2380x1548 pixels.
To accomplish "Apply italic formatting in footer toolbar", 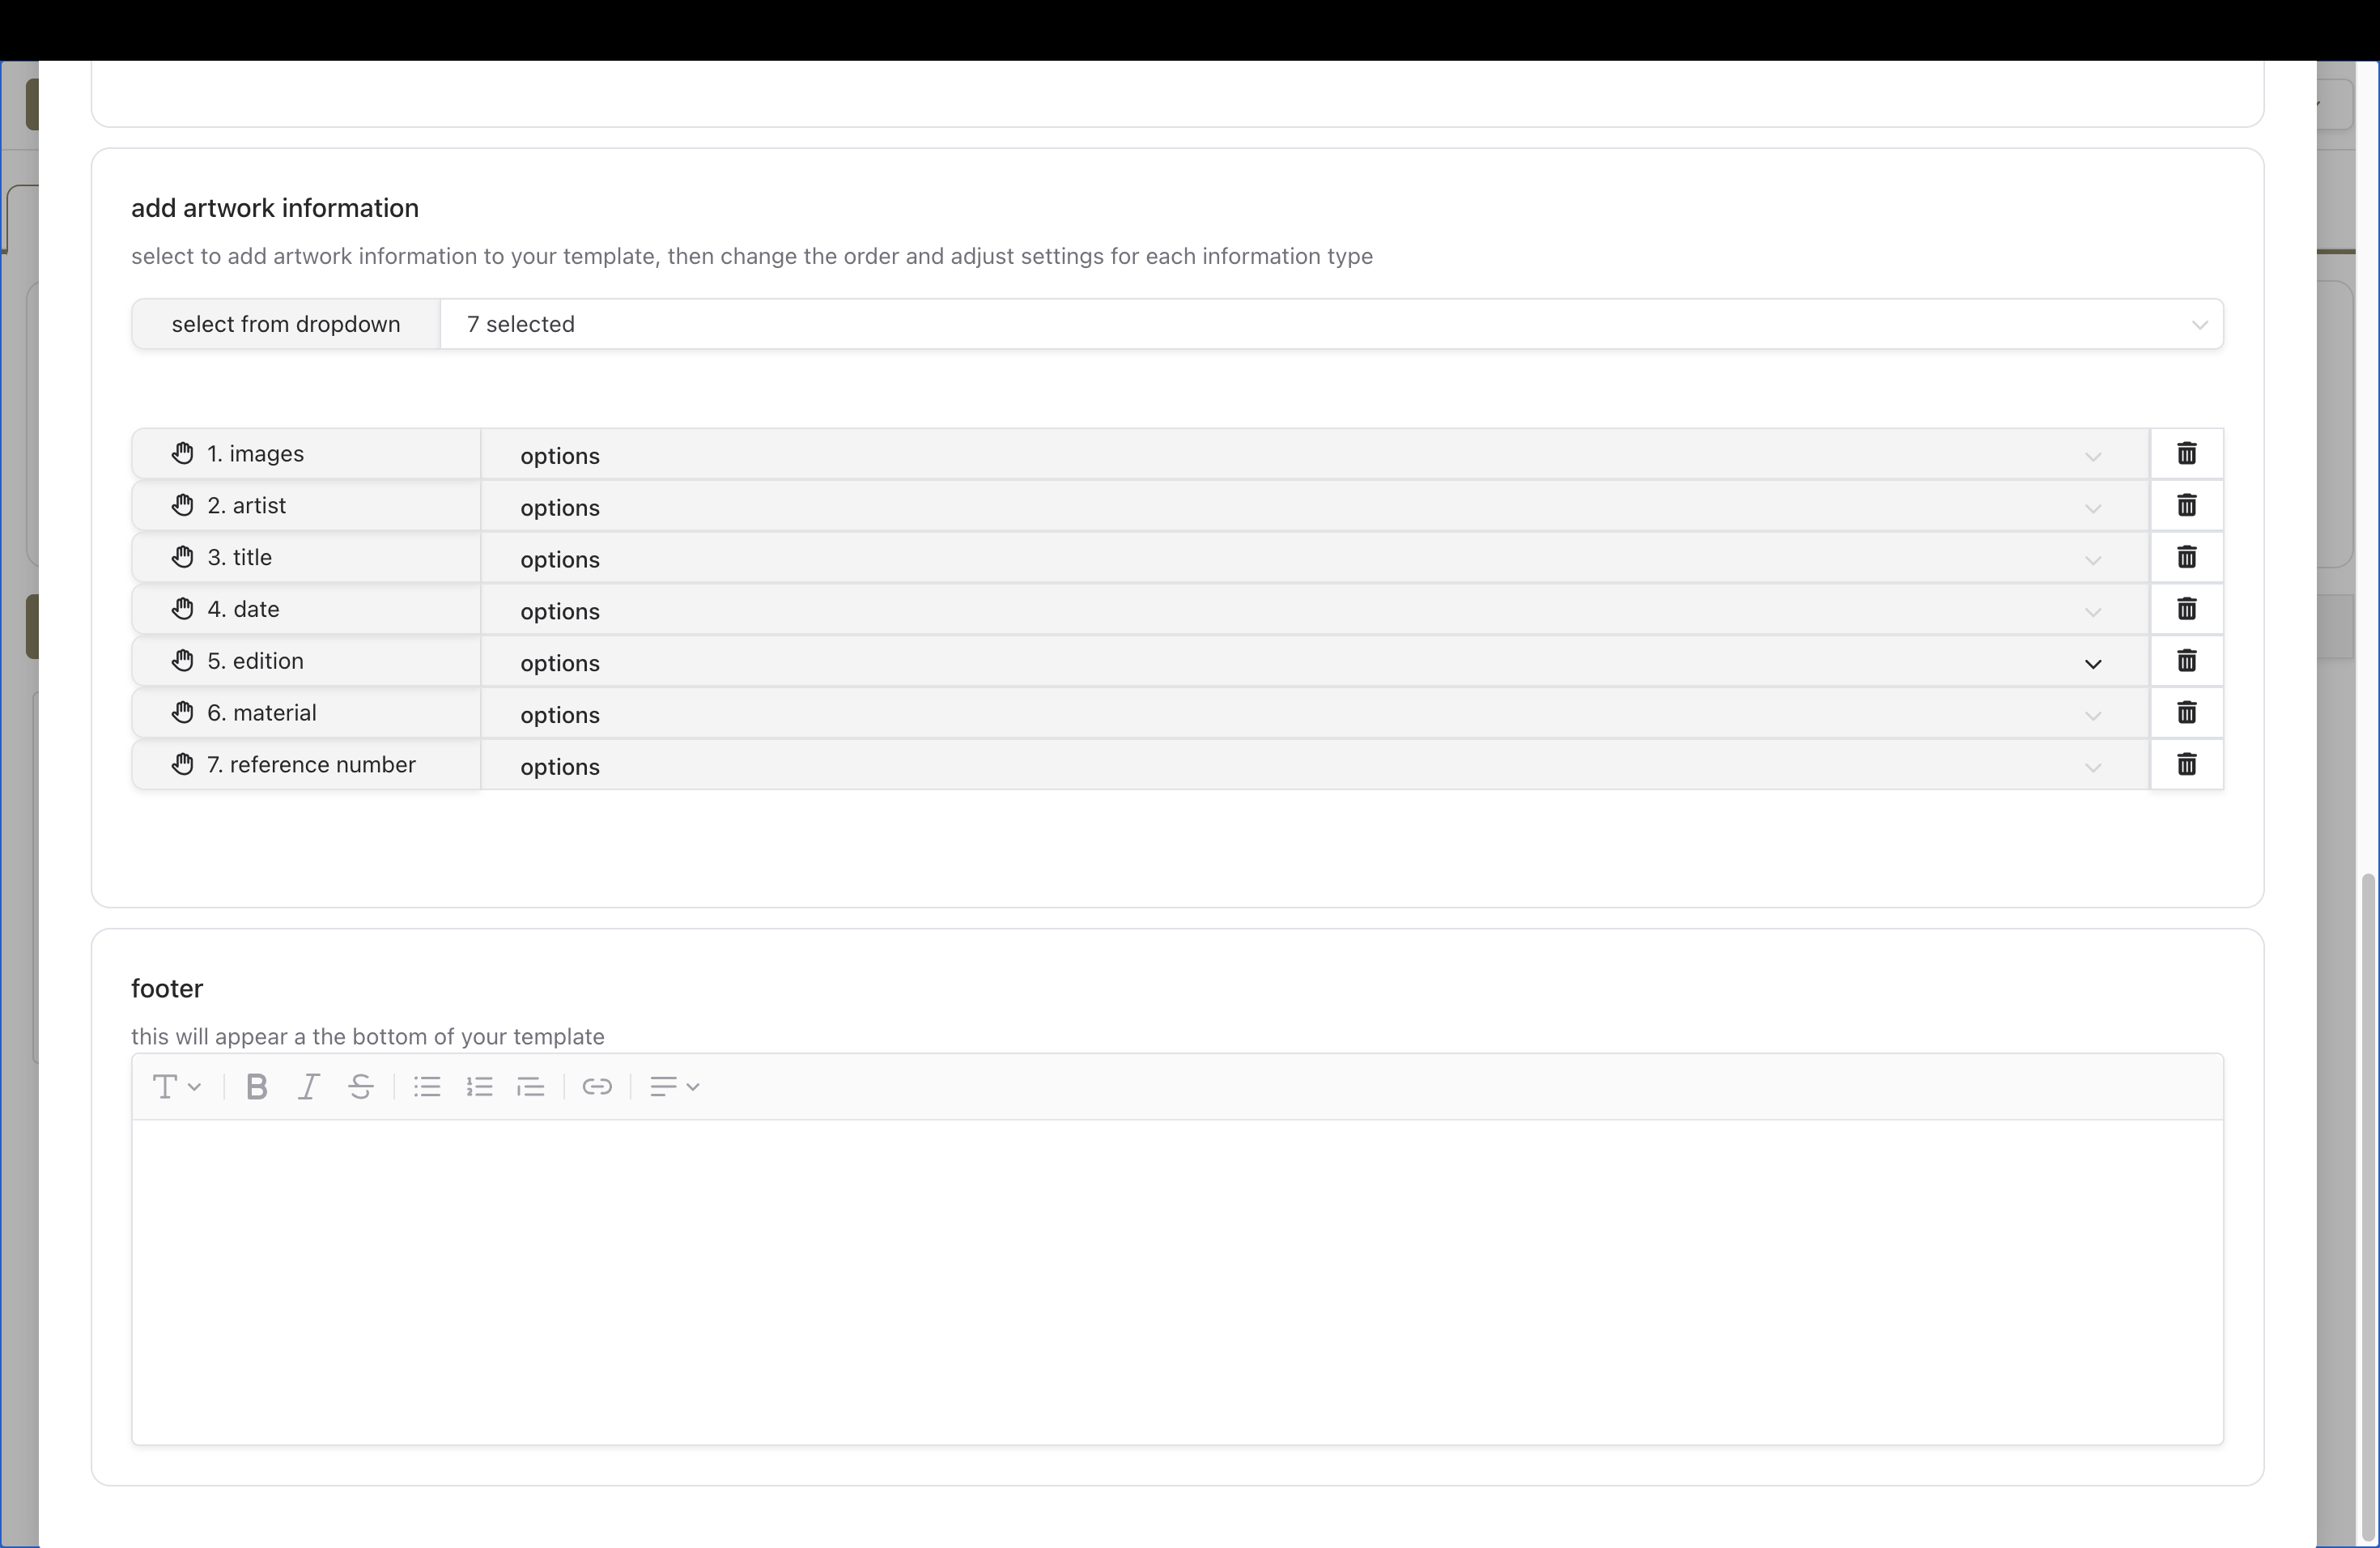I will point(309,1087).
